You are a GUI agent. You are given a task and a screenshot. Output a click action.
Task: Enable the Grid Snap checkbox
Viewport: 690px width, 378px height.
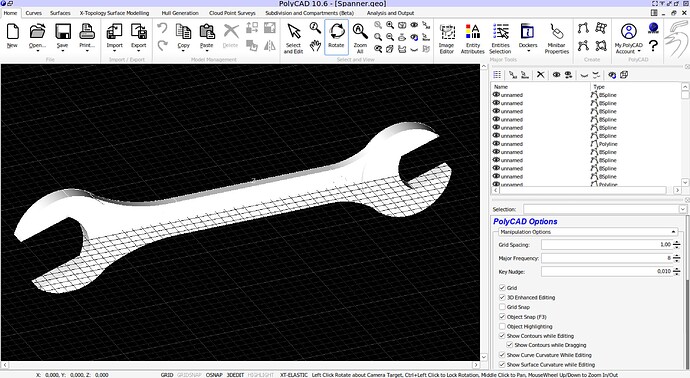(x=502, y=307)
